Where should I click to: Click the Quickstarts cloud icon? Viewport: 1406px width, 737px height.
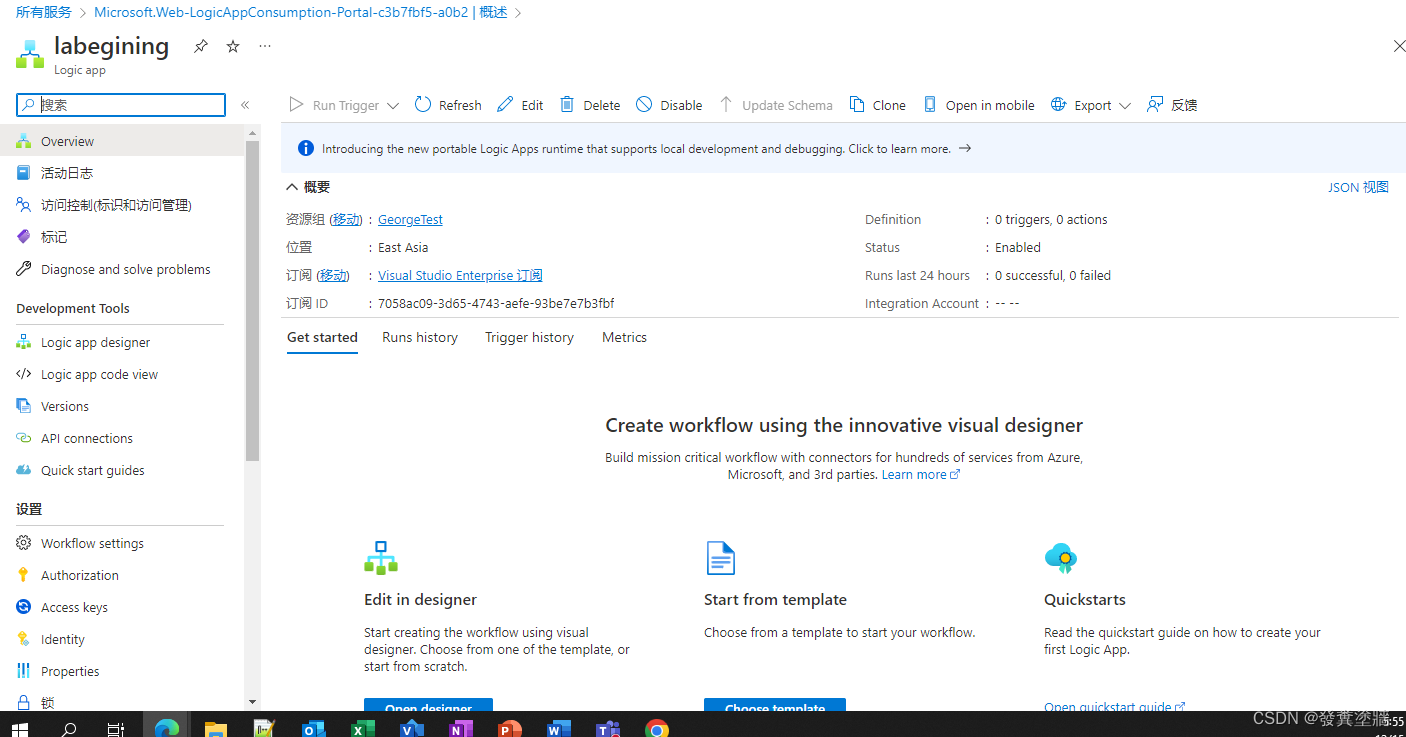click(1061, 558)
